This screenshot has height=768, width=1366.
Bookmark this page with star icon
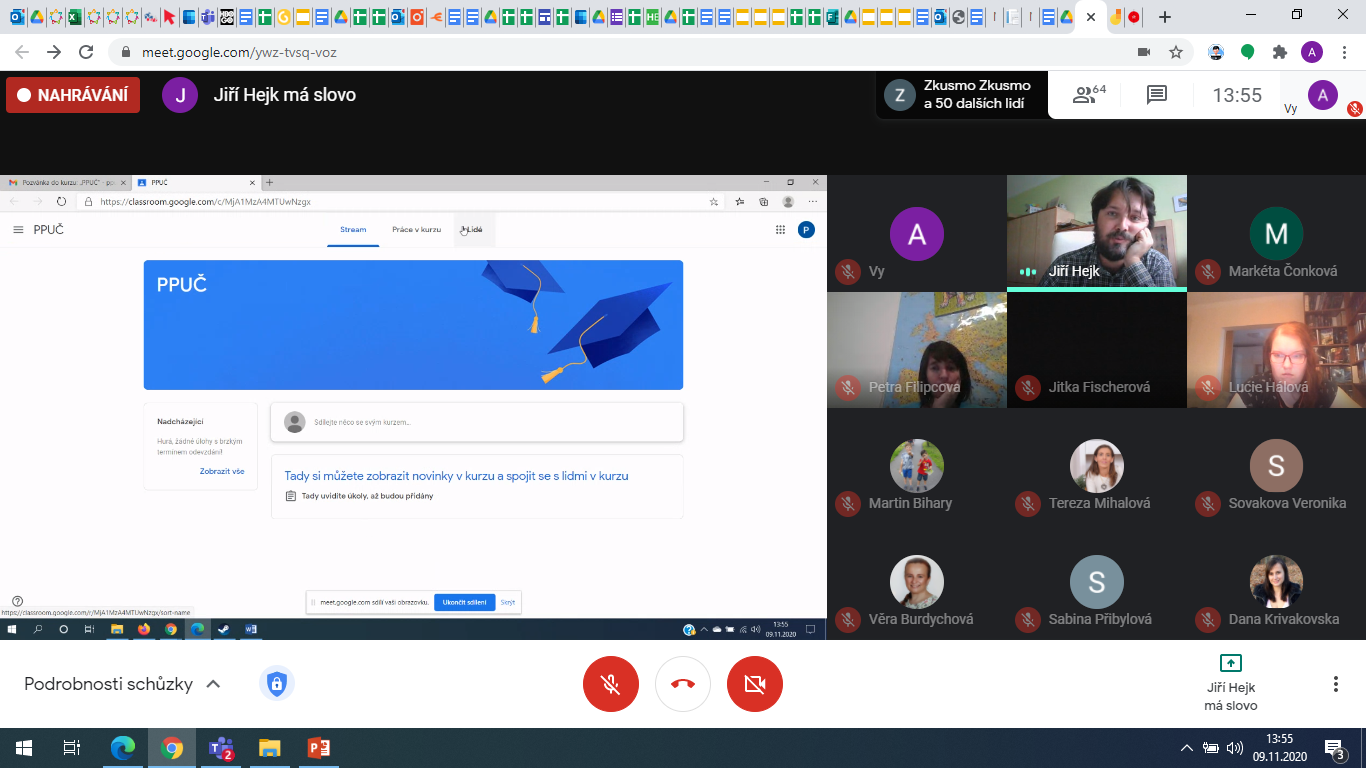point(1176,52)
